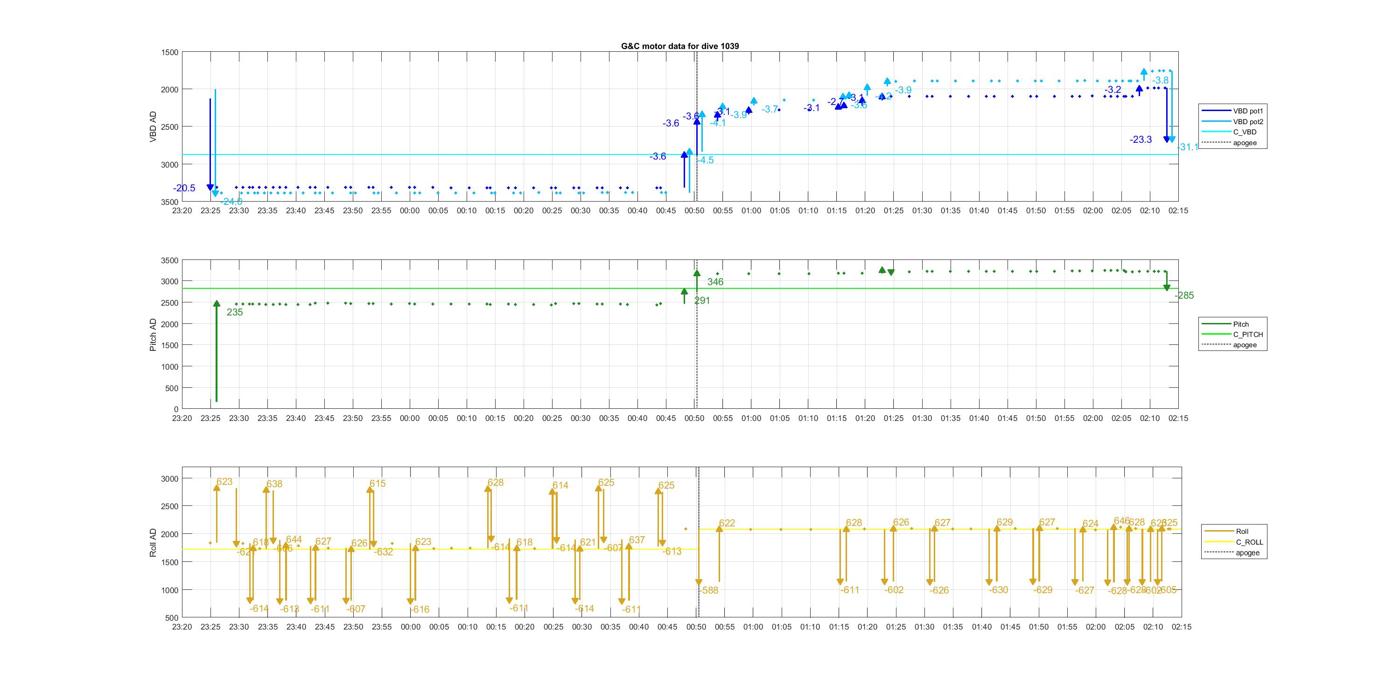Click the '235' annotation in the Pitch plot
The image size is (1400, 693).
click(x=235, y=312)
